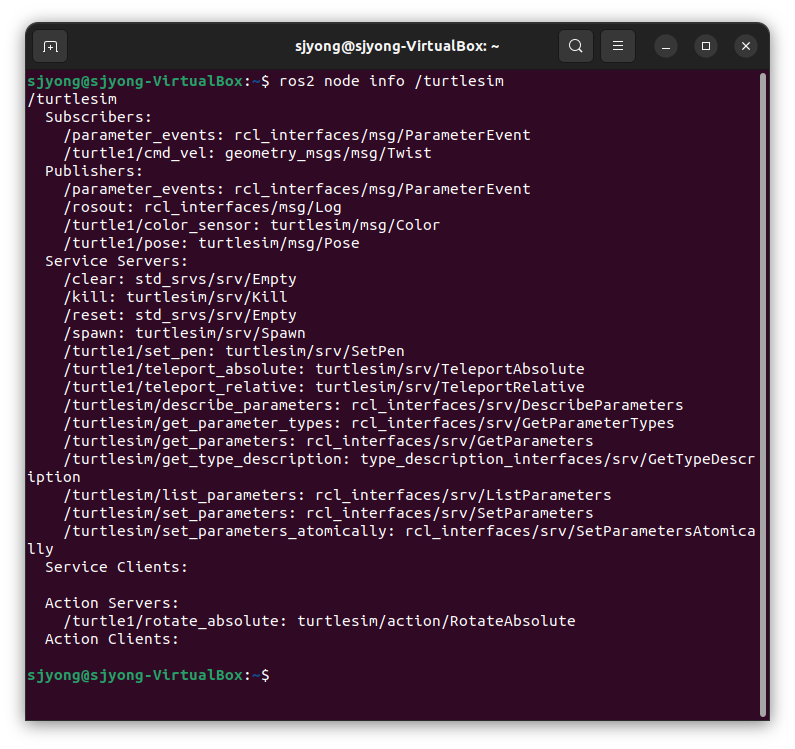This screenshot has height=749, width=795.
Task: Click the /spawn service line
Action: (x=185, y=333)
